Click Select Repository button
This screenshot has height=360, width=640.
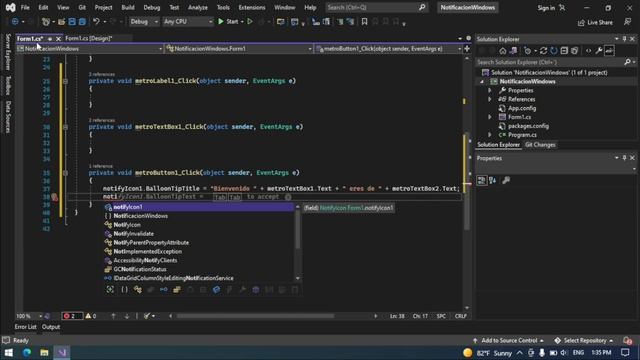coord(584,340)
